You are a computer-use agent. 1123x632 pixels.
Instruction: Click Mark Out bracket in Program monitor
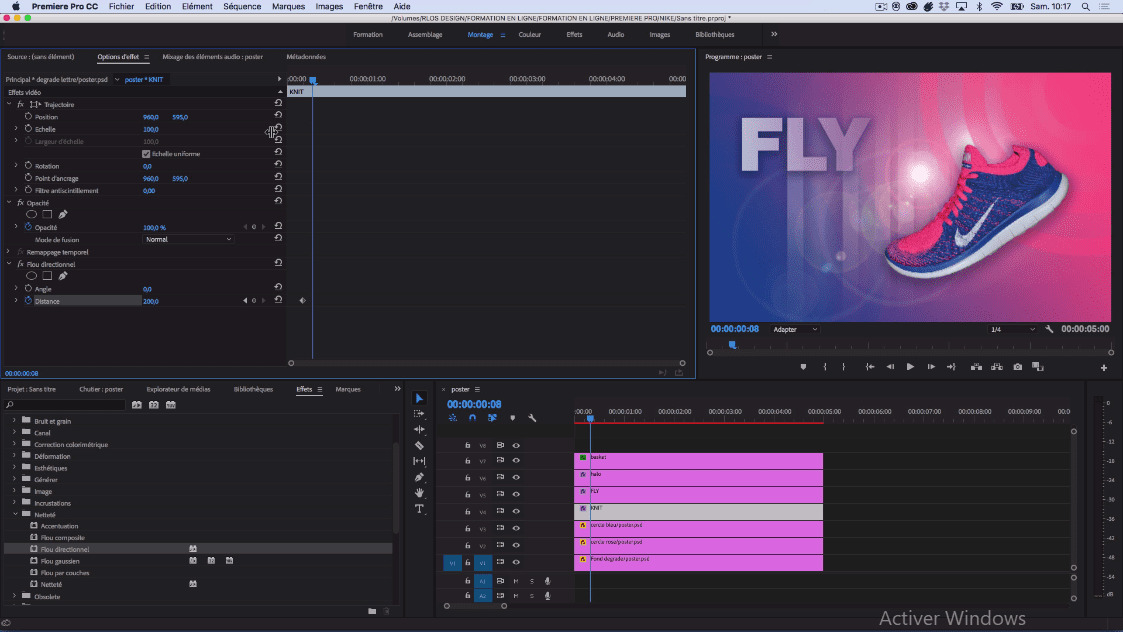[x=844, y=367]
